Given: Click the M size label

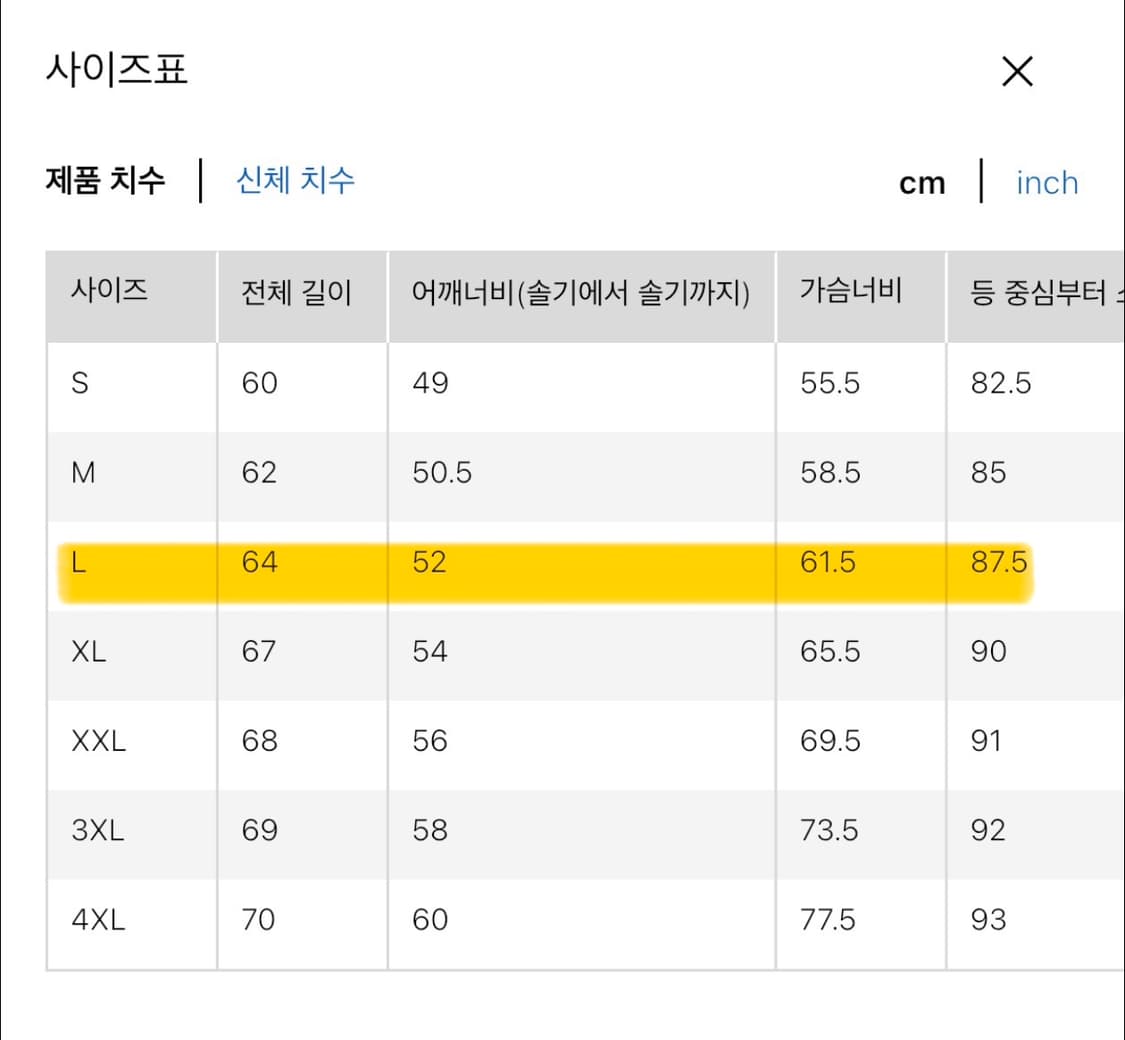Looking at the screenshot, I should point(85,472).
